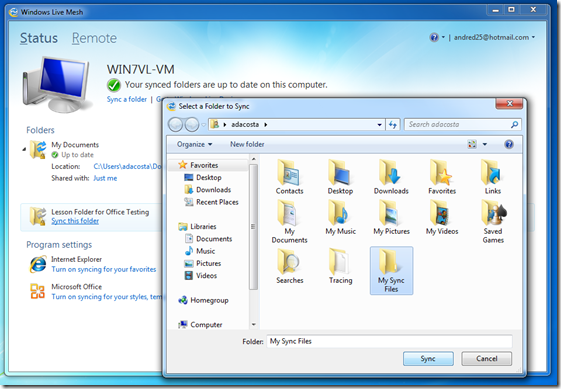Expand the arrow after adacosta in address bar
This screenshot has width=561, height=389.
(266, 125)
